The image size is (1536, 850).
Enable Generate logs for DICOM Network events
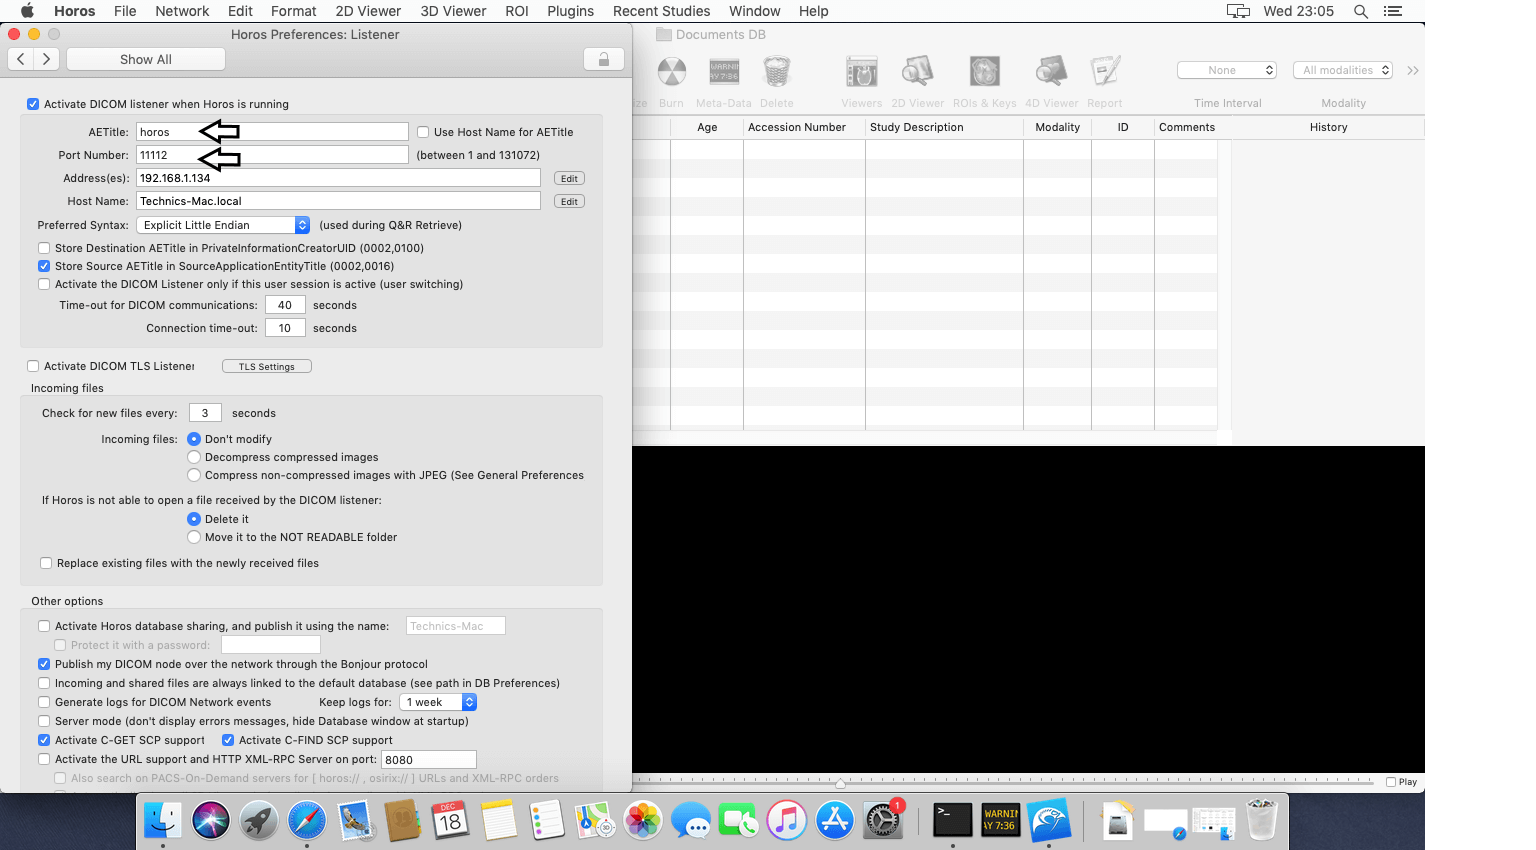(x=44, y=702)
